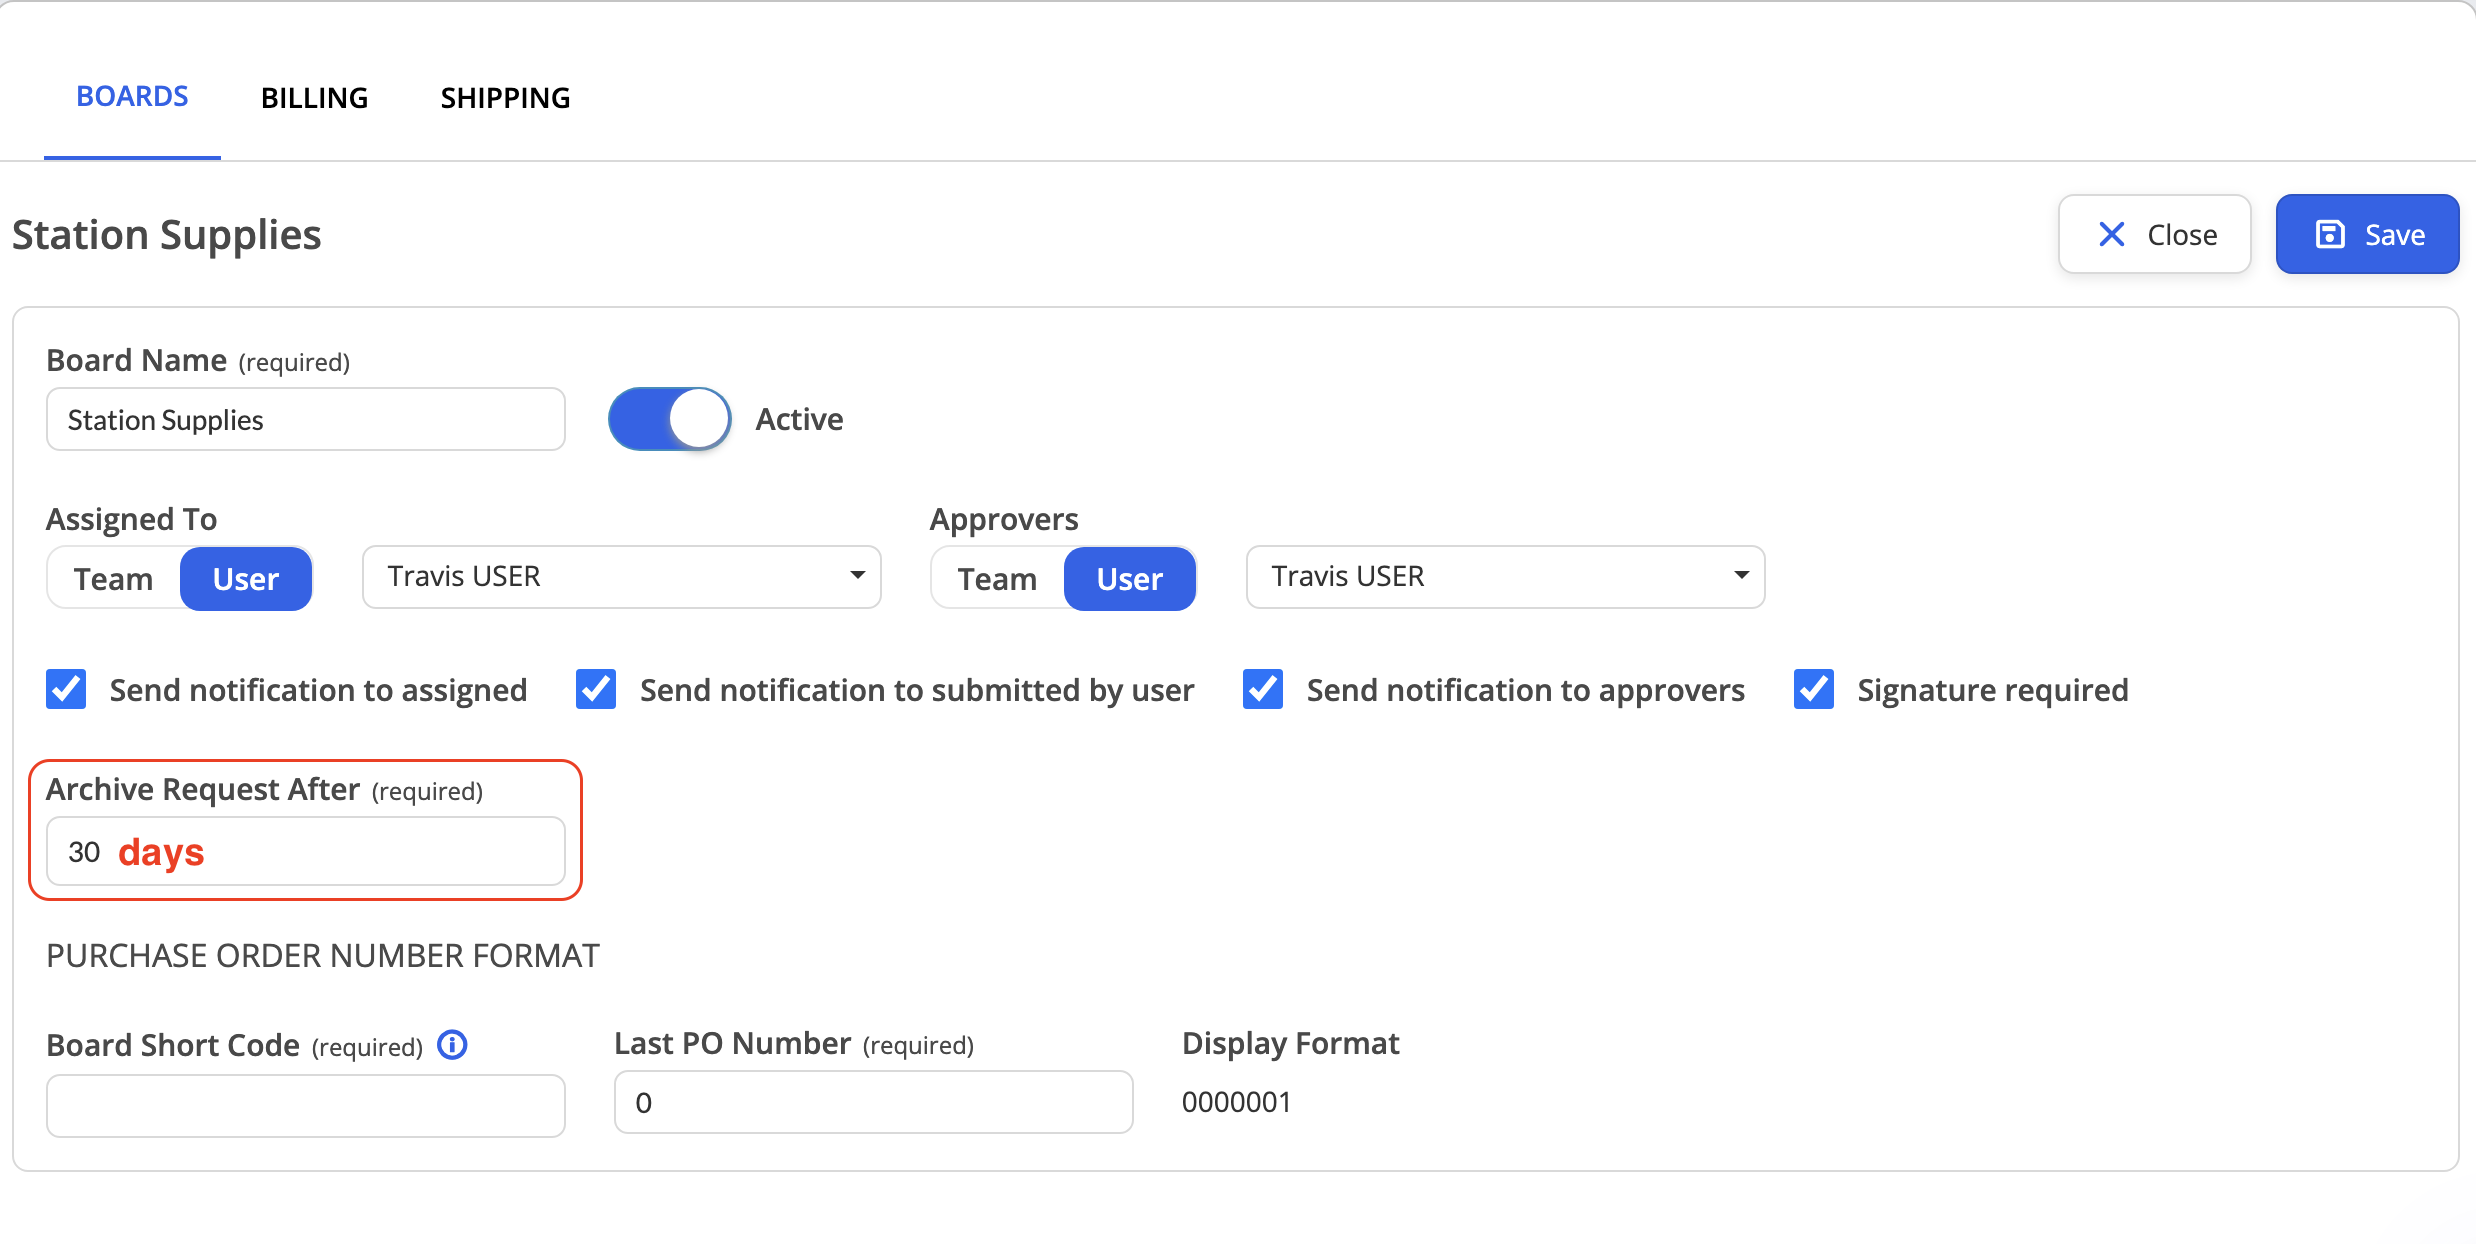Screen dimensions: 2476x1244
Task: Uncheck Send notification to submitted by user
Action: click(596, 689)
